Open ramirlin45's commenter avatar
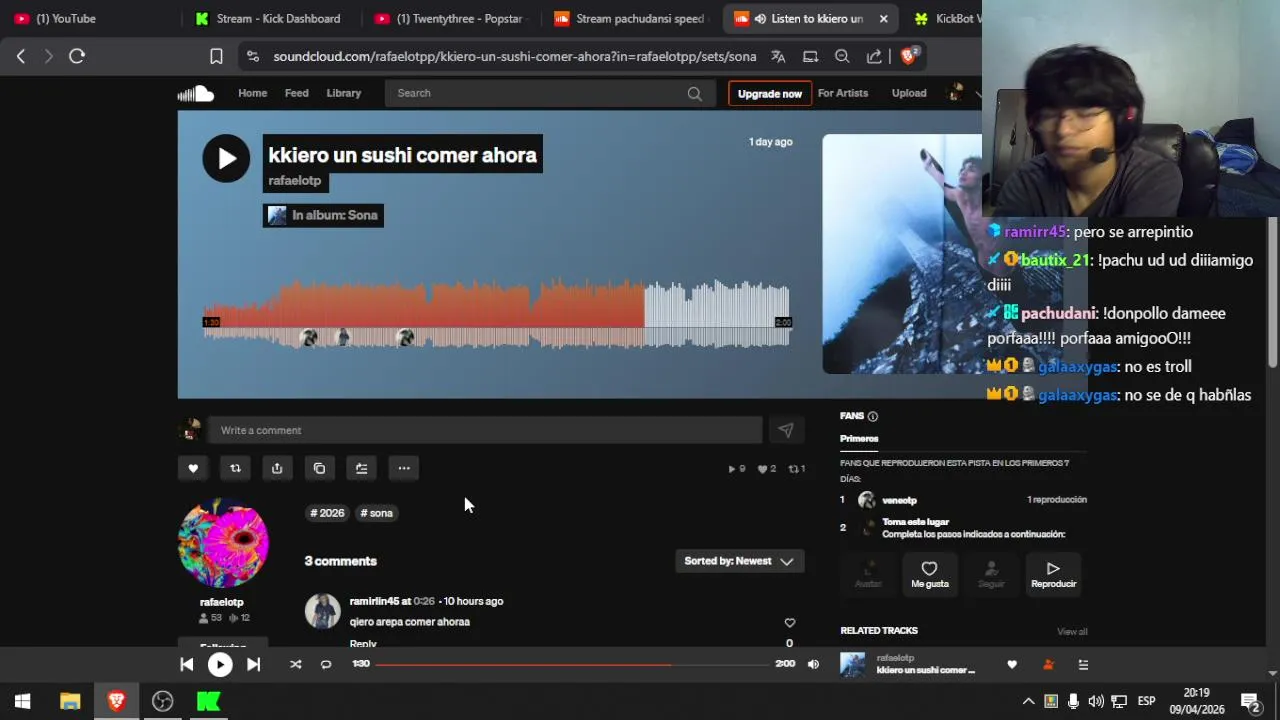 322,611
